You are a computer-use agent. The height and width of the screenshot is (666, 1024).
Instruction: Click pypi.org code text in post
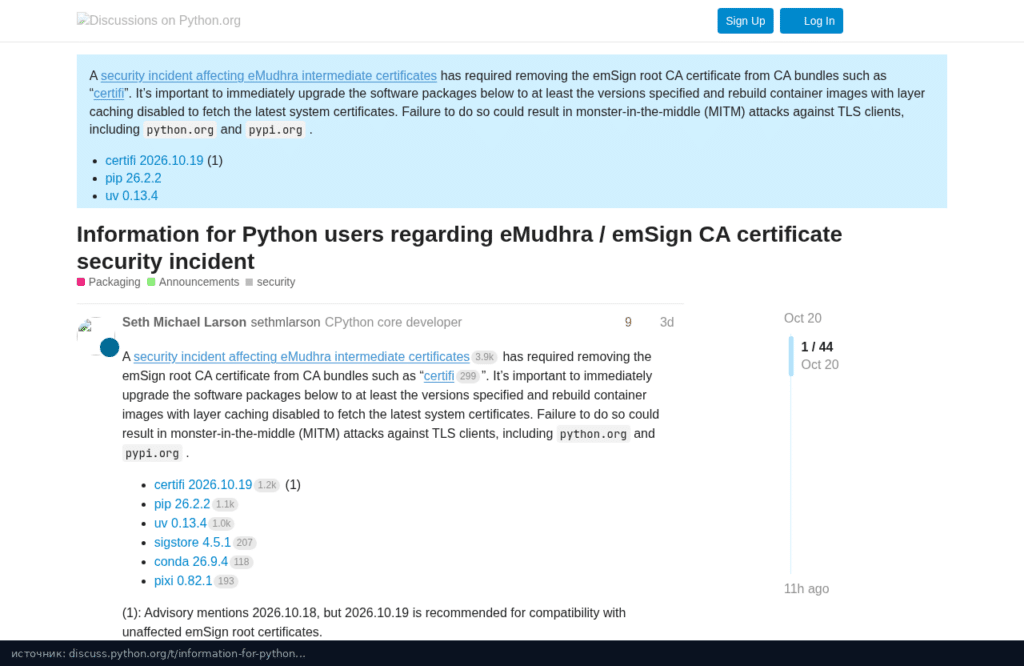tap(152, 453)
